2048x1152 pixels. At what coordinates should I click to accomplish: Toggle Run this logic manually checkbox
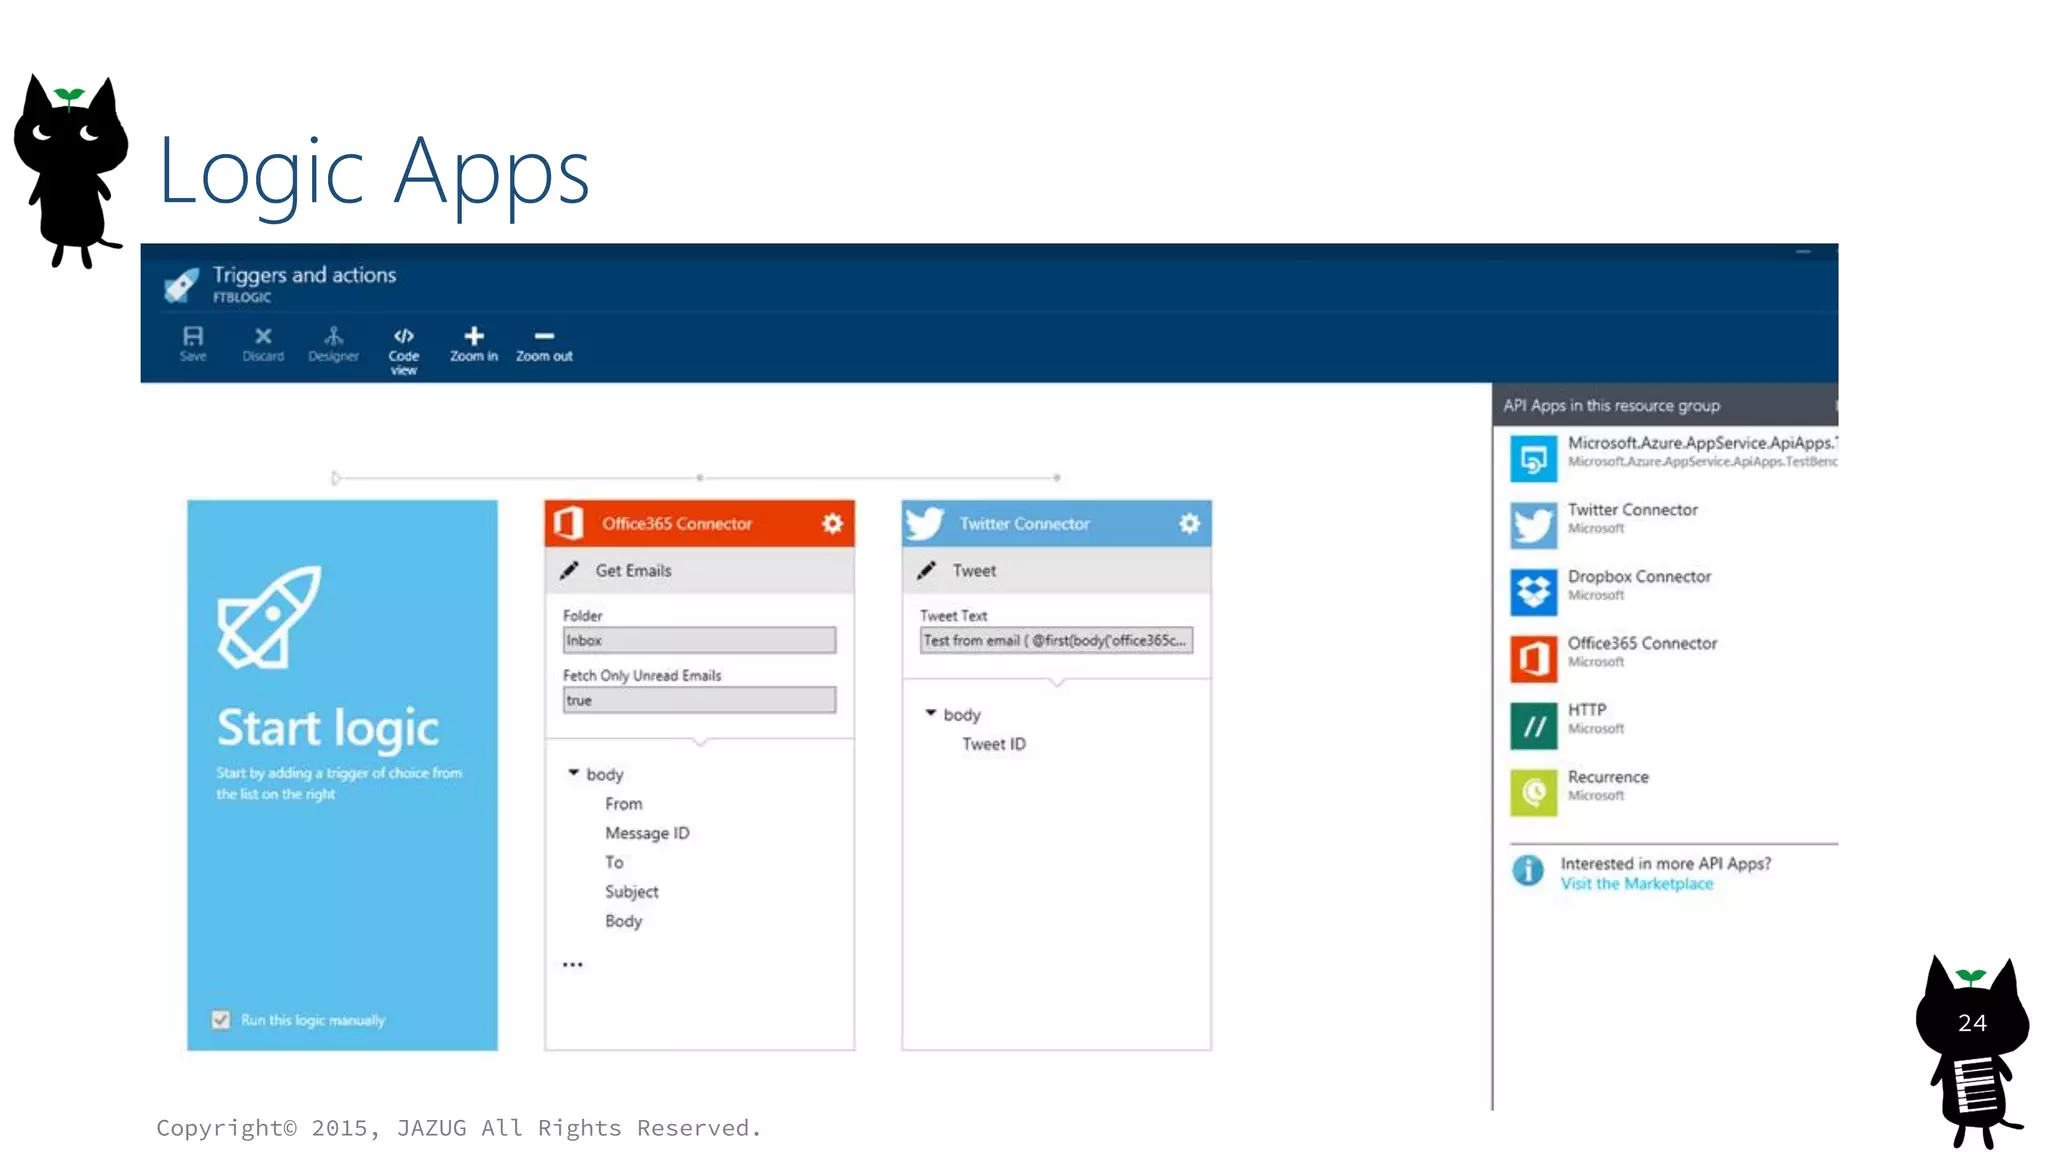(x=221, y=1019)
